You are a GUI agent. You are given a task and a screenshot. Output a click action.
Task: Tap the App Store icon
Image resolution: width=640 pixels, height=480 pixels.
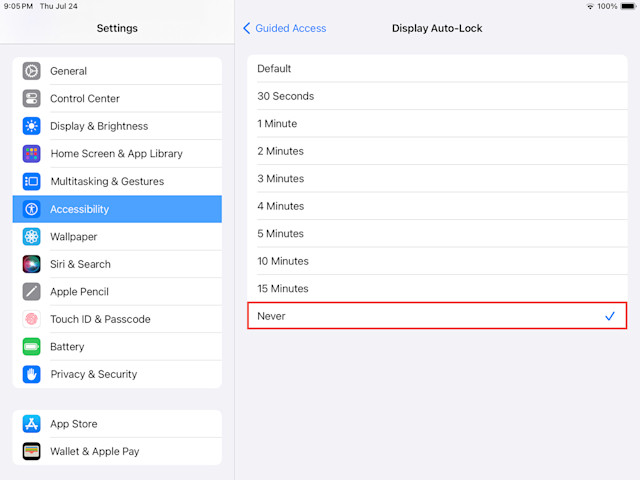pos(31,424)
